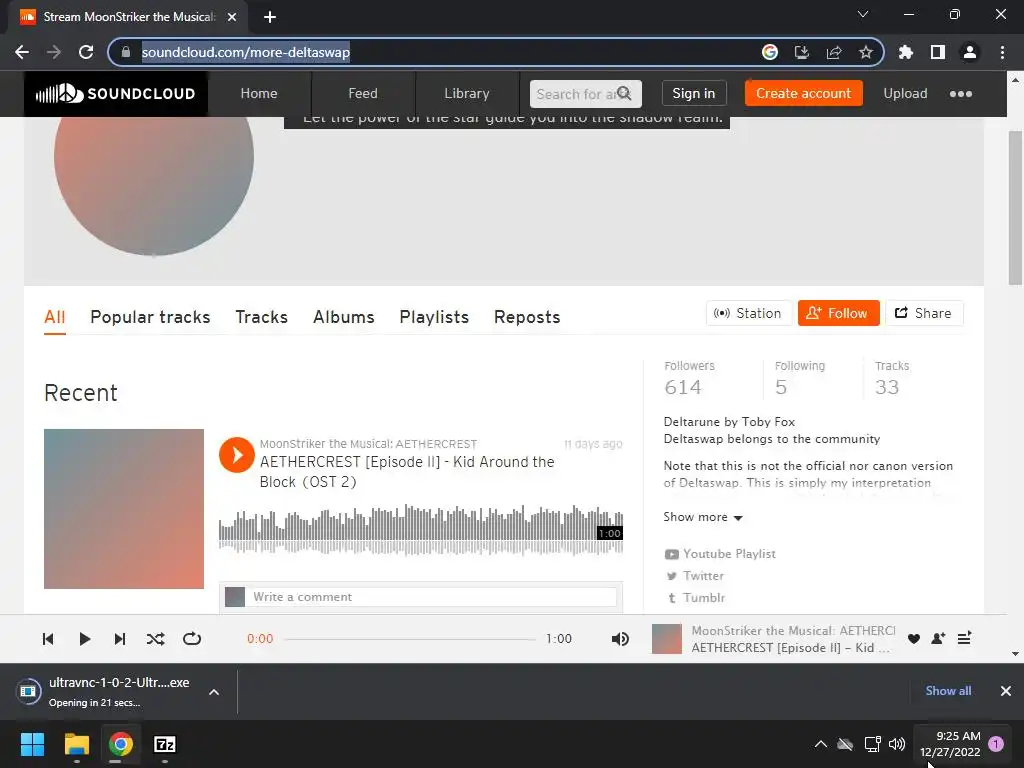Toggle repeat in the player bar

[x=192, y=639]
